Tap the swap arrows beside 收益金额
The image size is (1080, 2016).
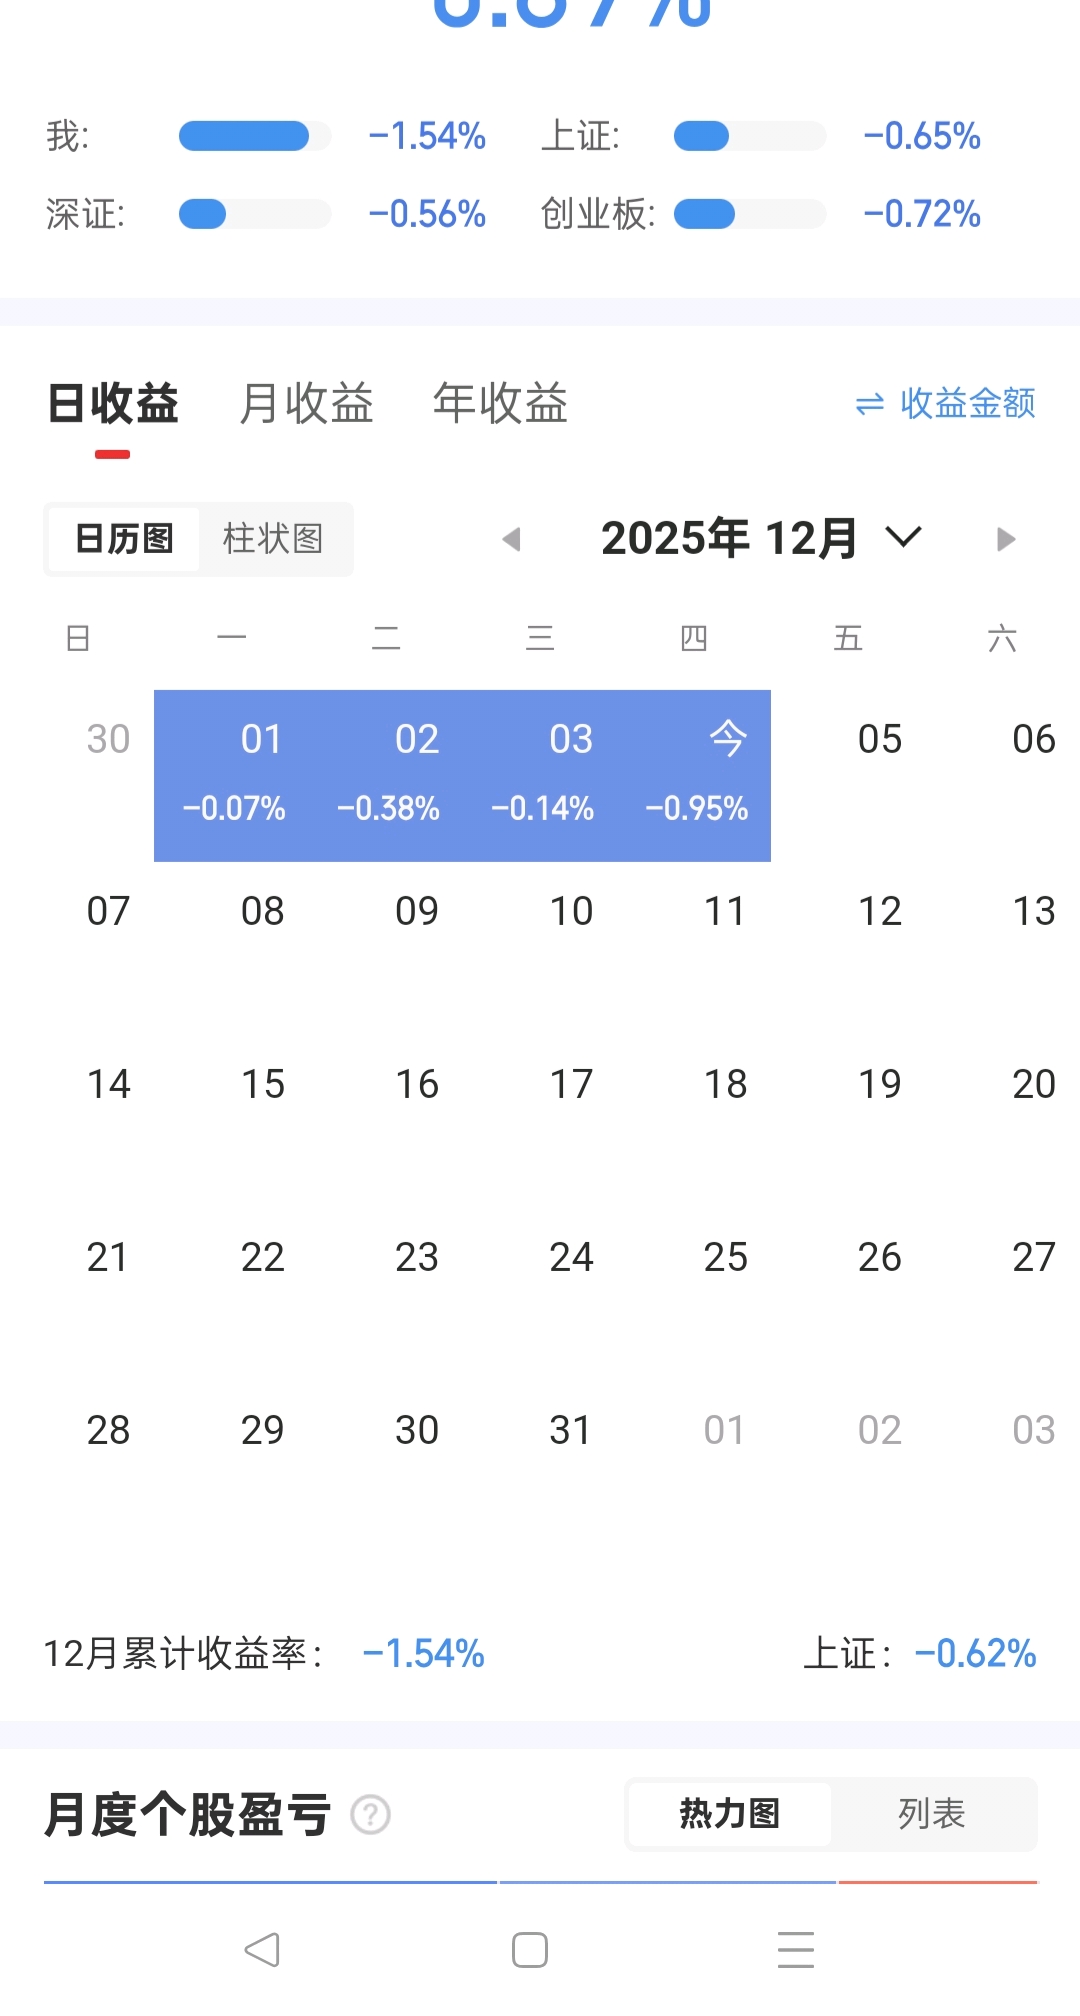870,404
